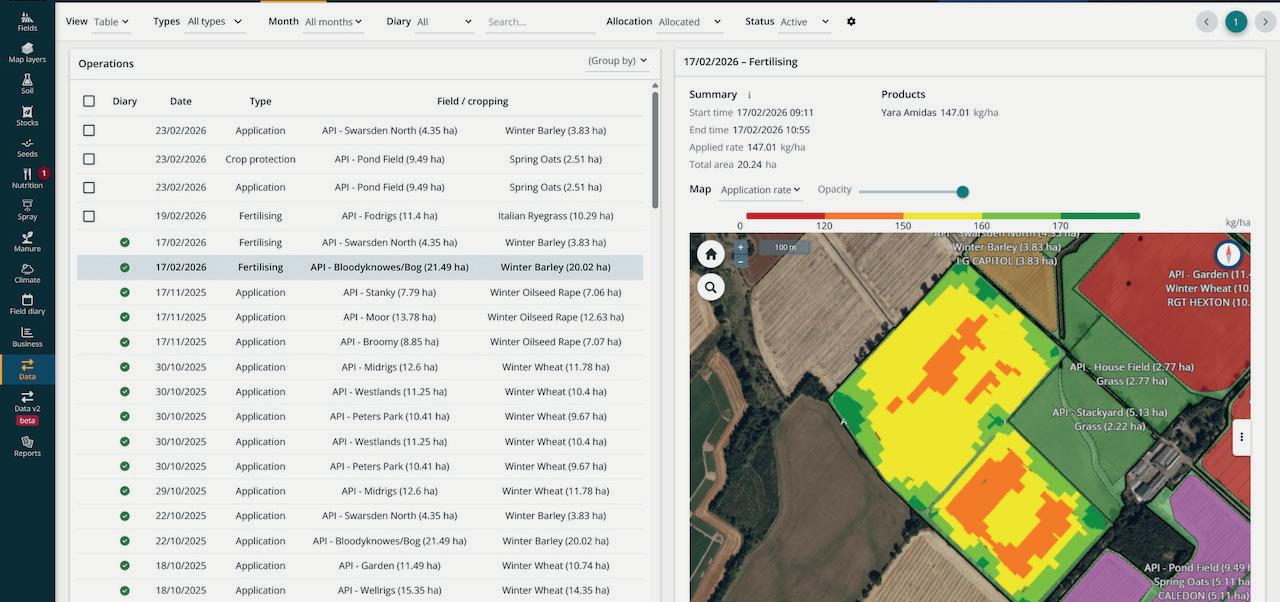Click the map home button
The image size is (1280, 602).
tap(711, 255)
